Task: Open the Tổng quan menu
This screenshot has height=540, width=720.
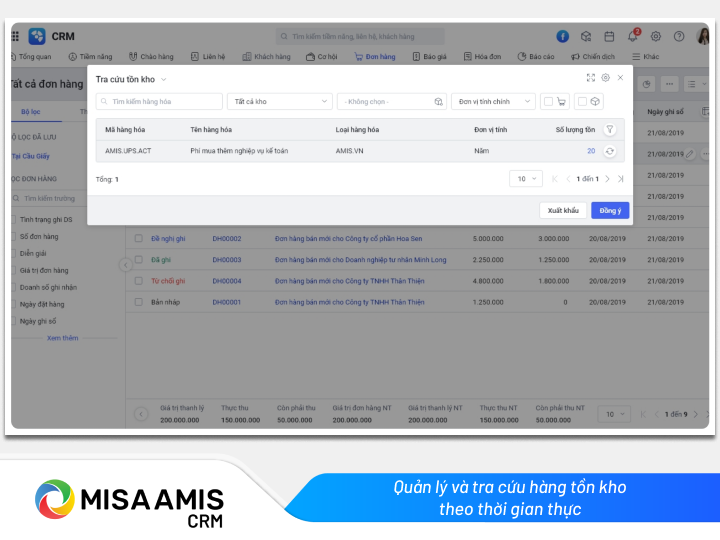Action: 31,56
